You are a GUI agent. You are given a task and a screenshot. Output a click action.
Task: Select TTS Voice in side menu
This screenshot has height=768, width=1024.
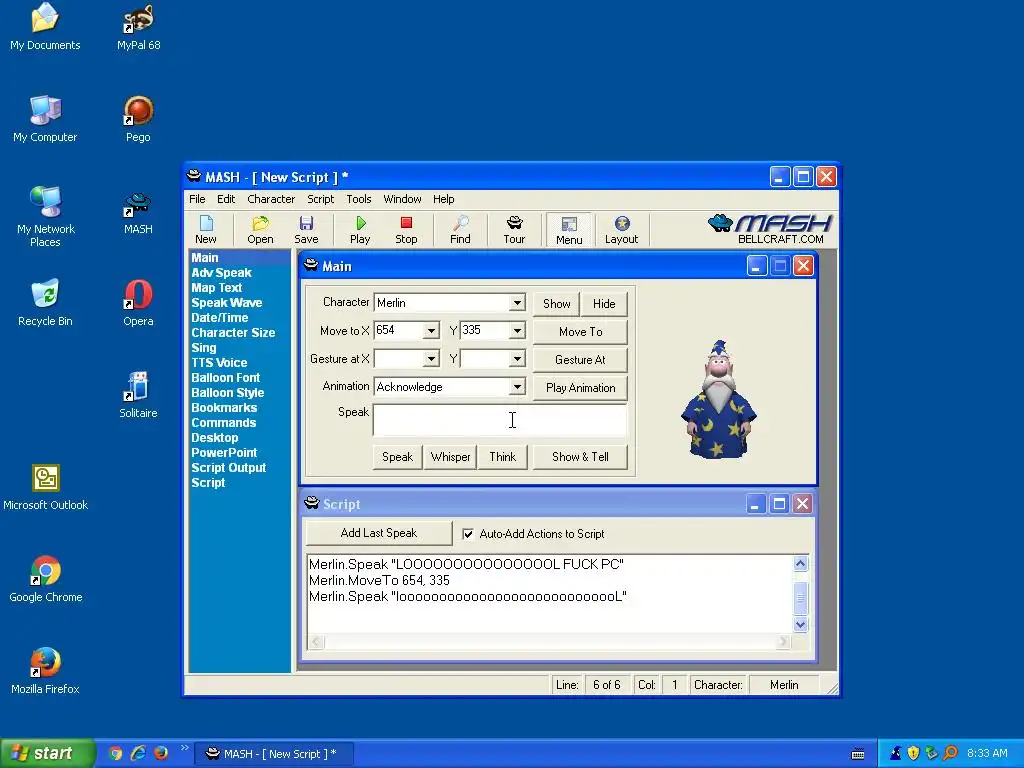pyautogui.click(x=219, y=363)
